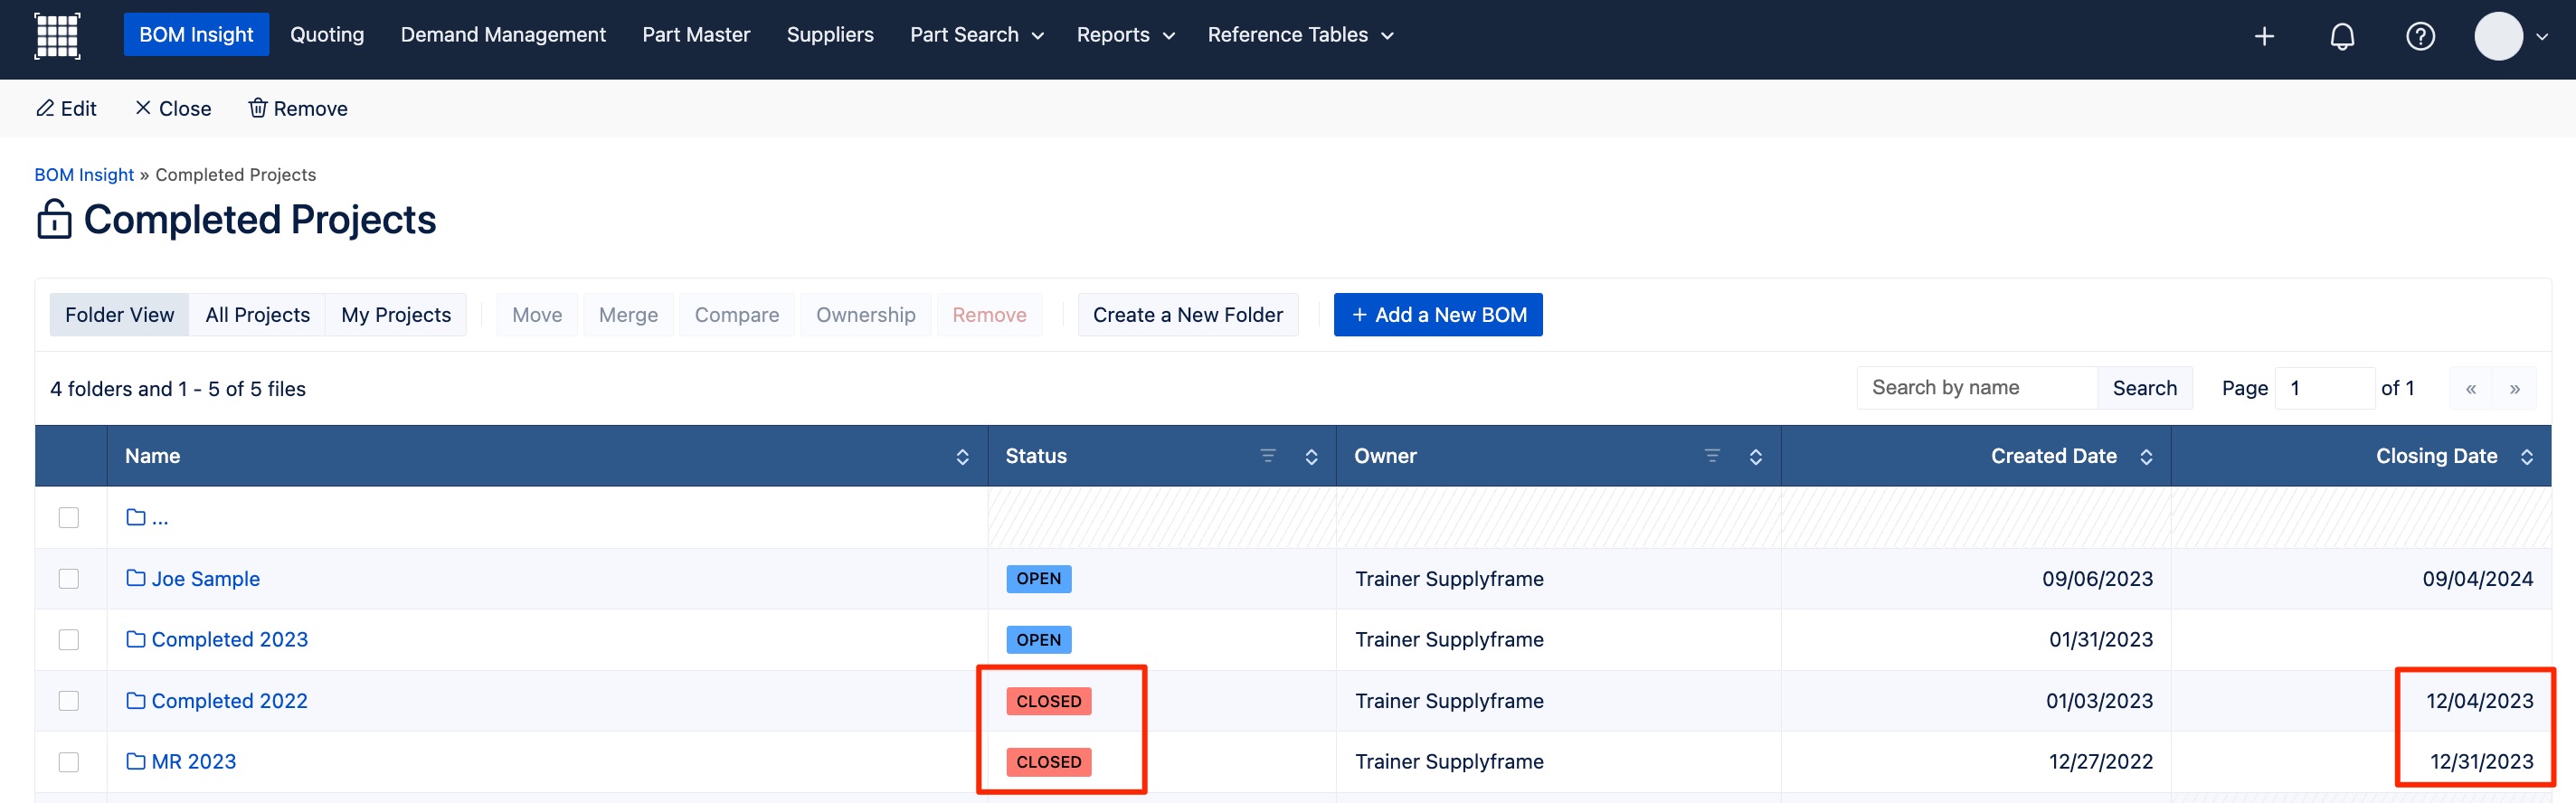Click created date 12/27/2022
This screenshot has height=803, width=2576.
point(2100,762)
